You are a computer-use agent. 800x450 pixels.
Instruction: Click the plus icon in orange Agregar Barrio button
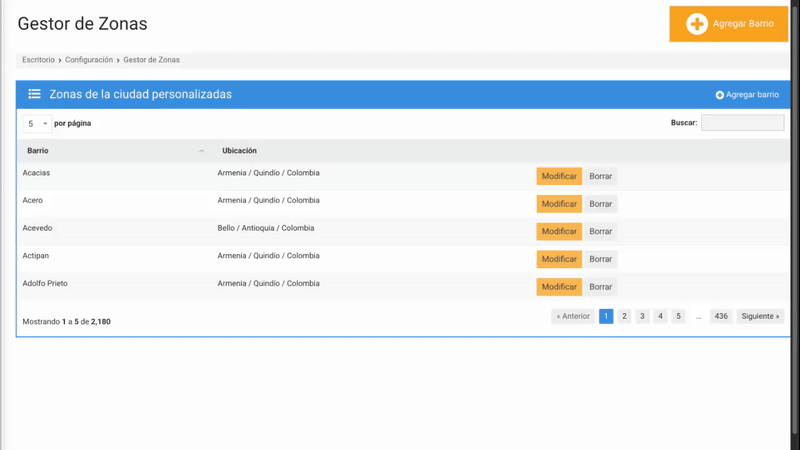(x=696, y=24)
